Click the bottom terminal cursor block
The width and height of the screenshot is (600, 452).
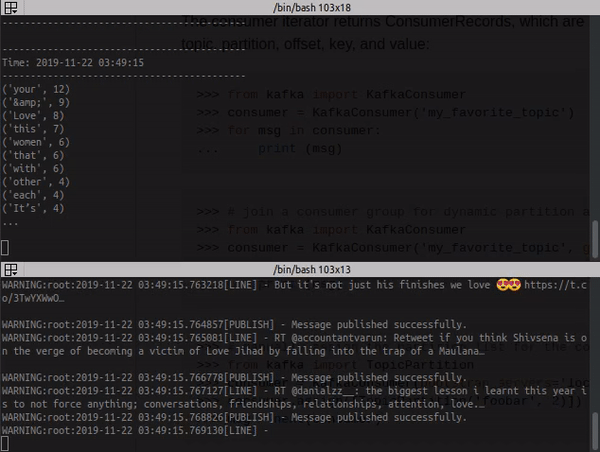click(x=5, y=444)
